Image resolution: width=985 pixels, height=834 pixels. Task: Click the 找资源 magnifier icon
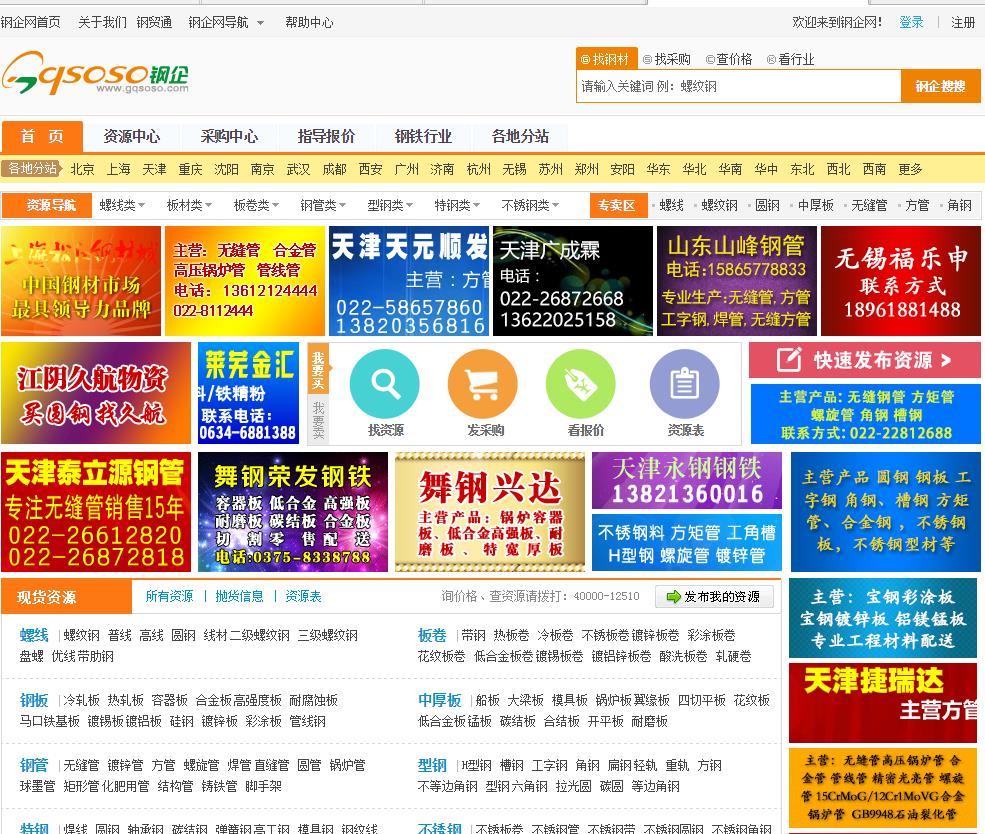[384, 383]
